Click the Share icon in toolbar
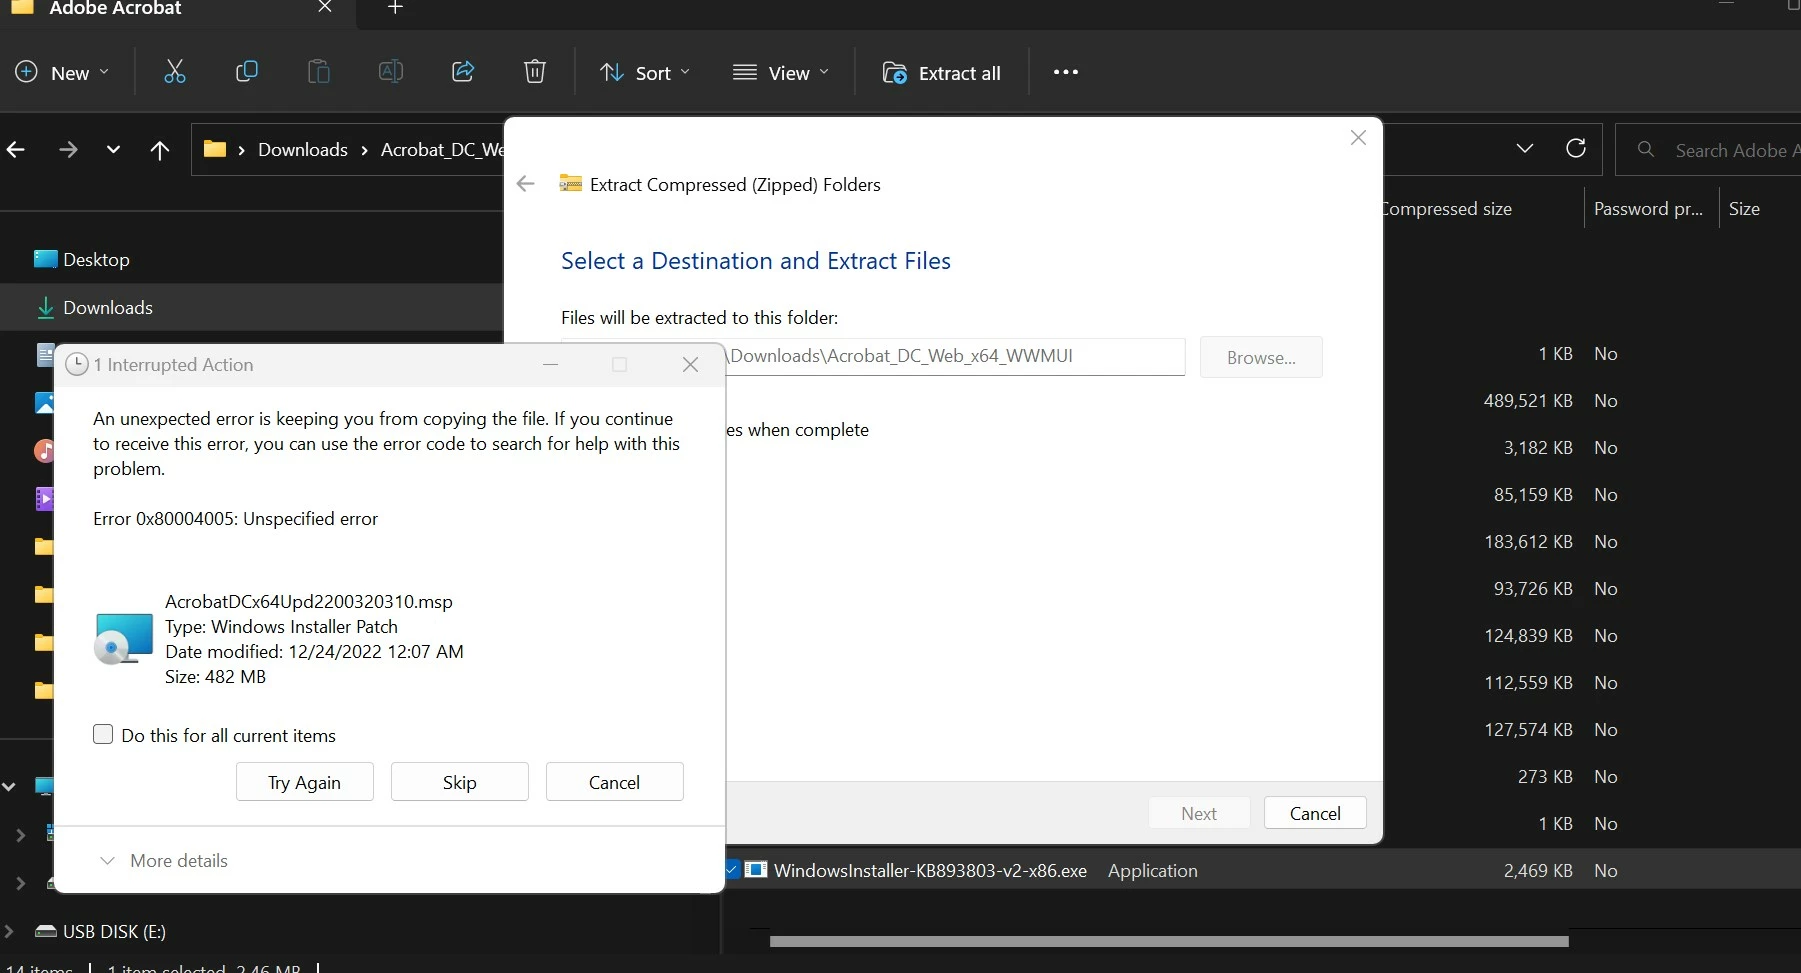Screen dimensions: 1801x973 (x=463, y=72)
